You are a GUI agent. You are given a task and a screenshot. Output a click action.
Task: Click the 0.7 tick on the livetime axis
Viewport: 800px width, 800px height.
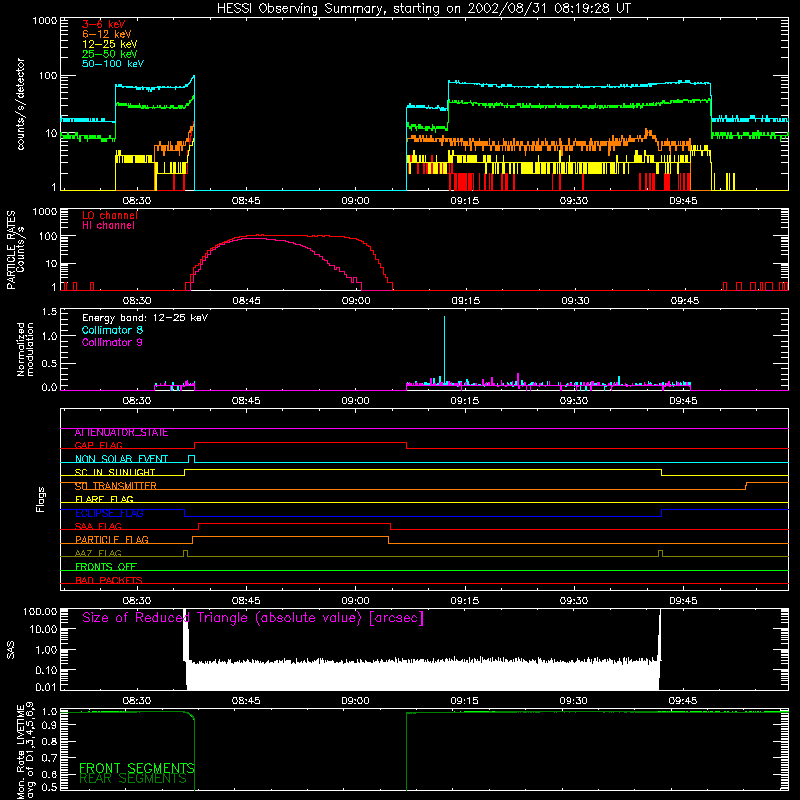click(x=51, y=758)
